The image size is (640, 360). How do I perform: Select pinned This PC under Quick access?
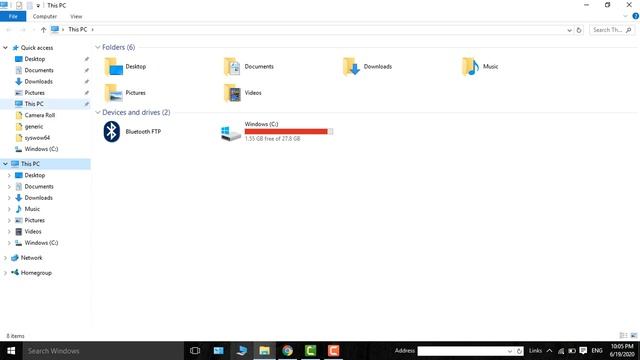coord(34,104)
